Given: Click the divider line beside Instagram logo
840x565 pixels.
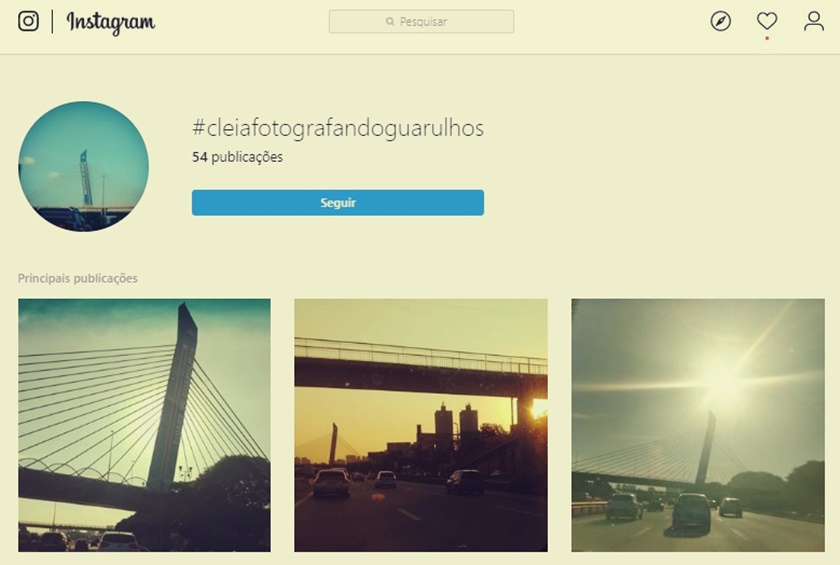Looking at the screenshot, I should click(52, 21).
